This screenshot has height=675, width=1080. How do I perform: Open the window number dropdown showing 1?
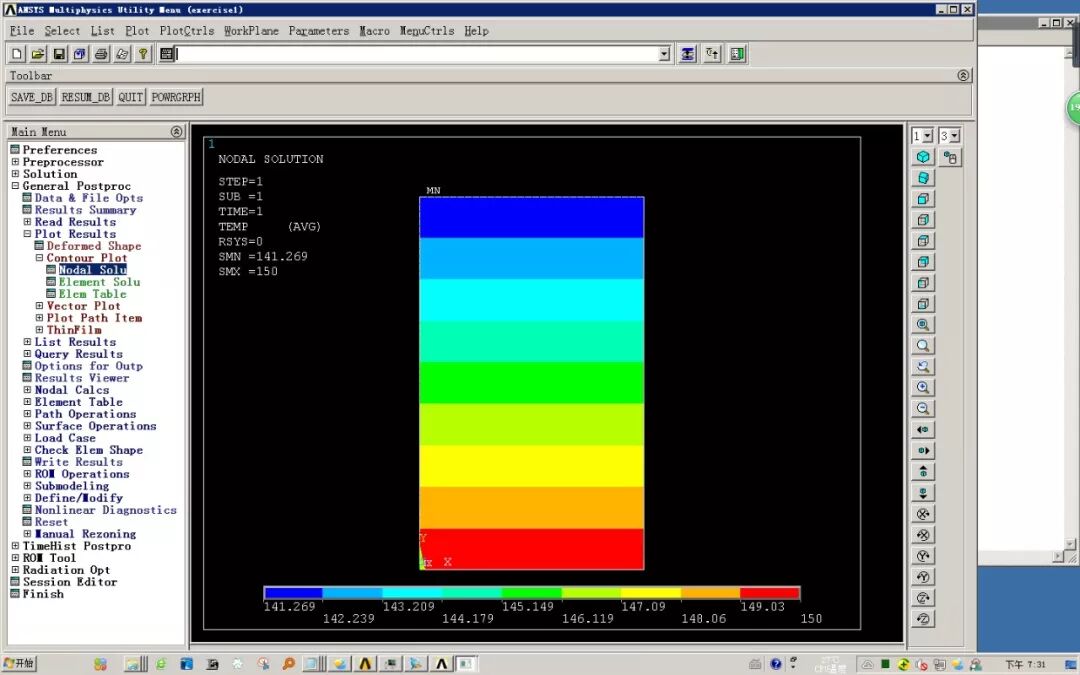coord(925,133)
